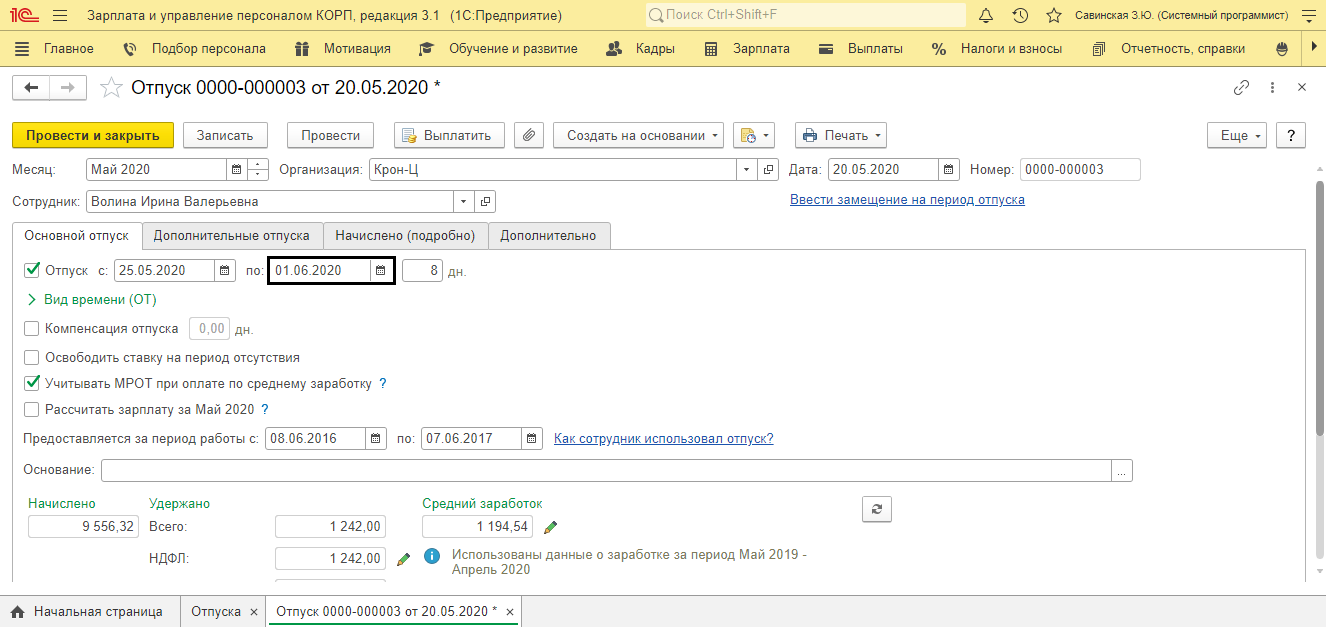Screen dimensions: 1326x627
Task: Click the Основание input field
Action: click(x=606, y=470)
